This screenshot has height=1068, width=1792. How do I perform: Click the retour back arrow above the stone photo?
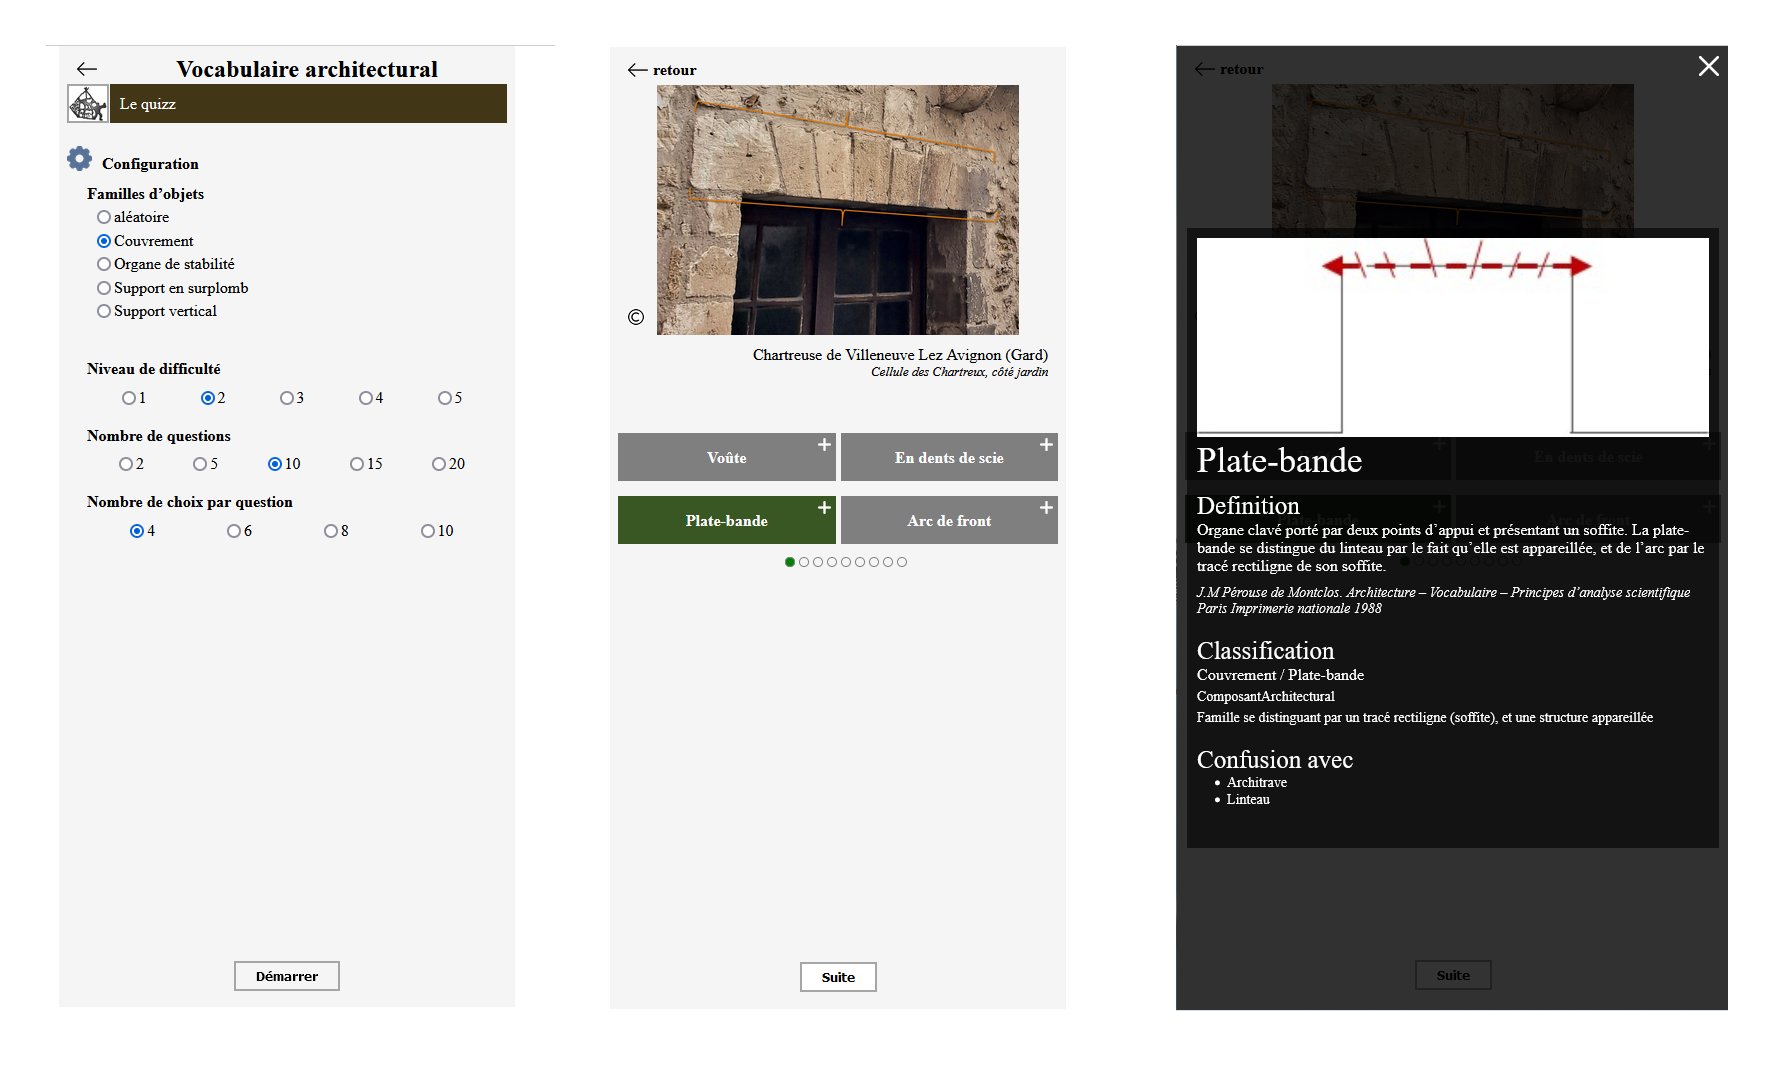click(638, 70)
